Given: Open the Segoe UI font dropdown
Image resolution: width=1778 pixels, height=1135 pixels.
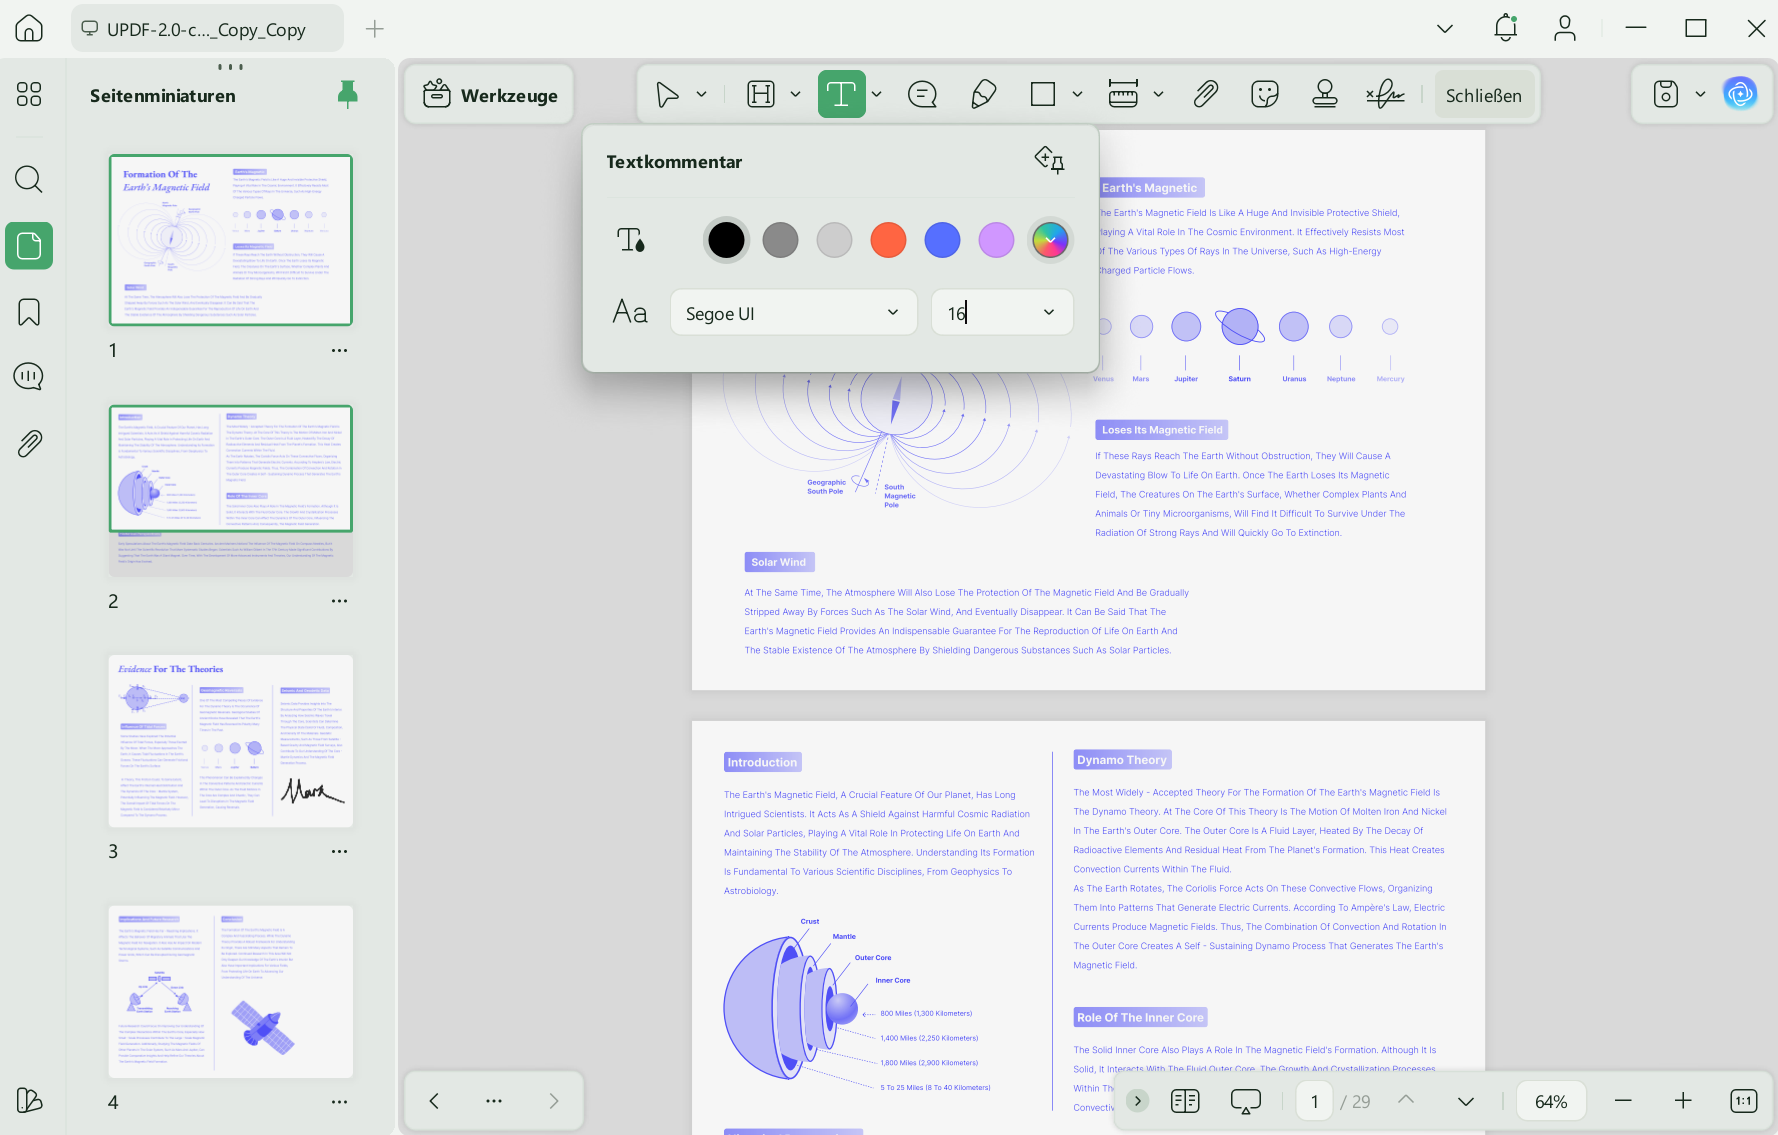Looking at the screenshot, I should (x=793, y=313).
